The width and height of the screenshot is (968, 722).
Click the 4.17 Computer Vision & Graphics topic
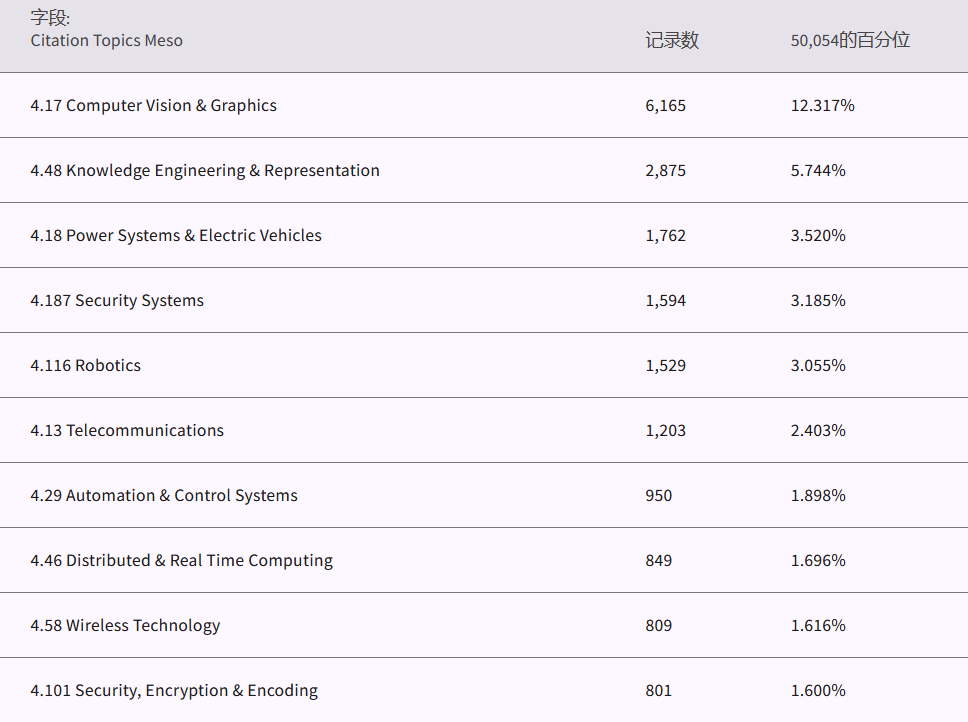click(153, 106)
